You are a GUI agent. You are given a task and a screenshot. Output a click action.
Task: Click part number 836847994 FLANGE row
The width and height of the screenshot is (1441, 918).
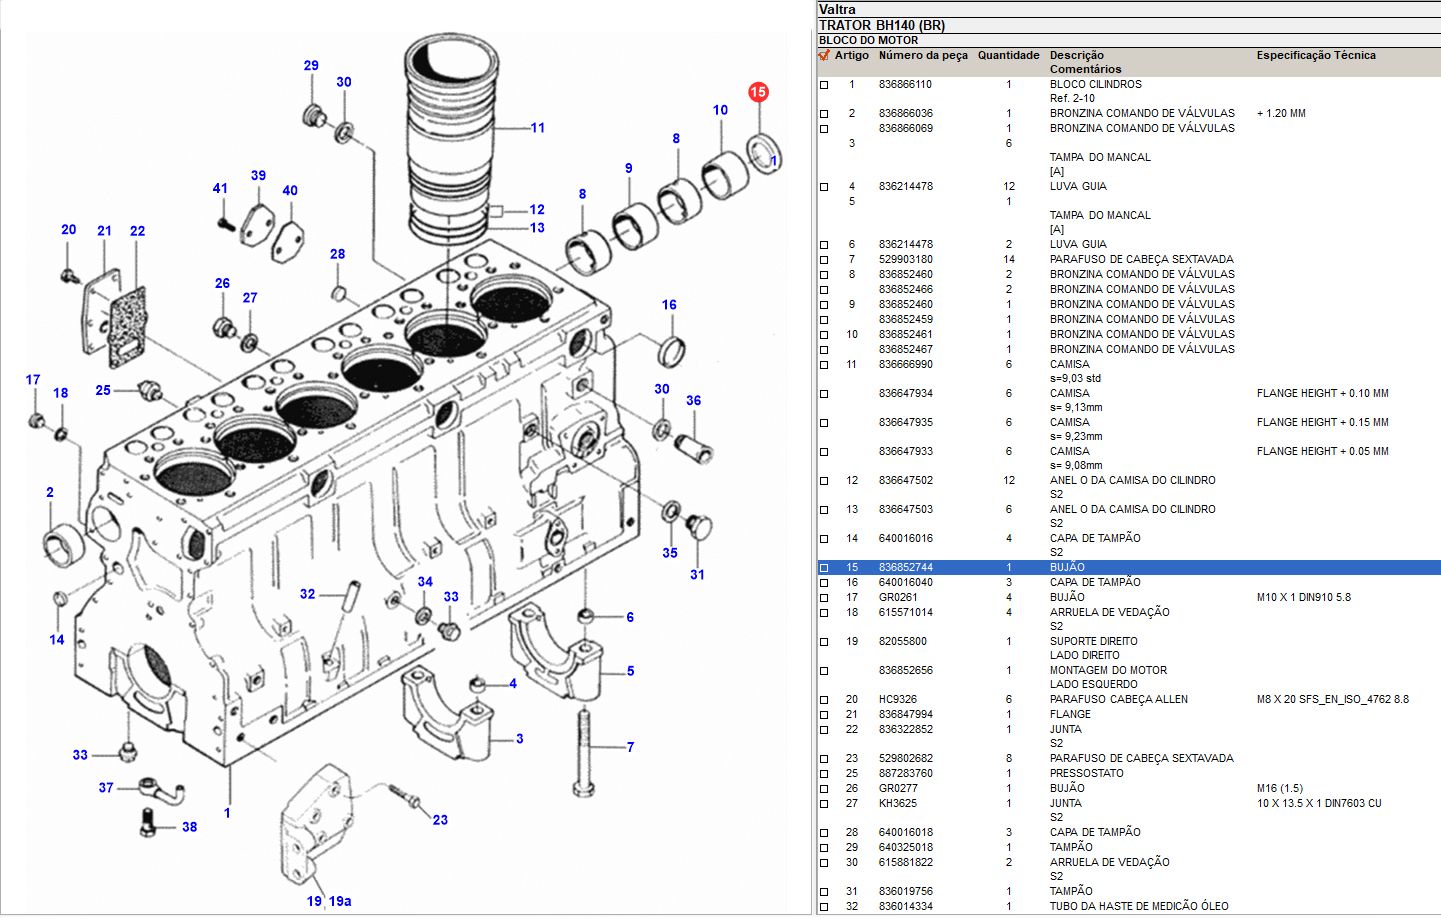click(905, 714)
